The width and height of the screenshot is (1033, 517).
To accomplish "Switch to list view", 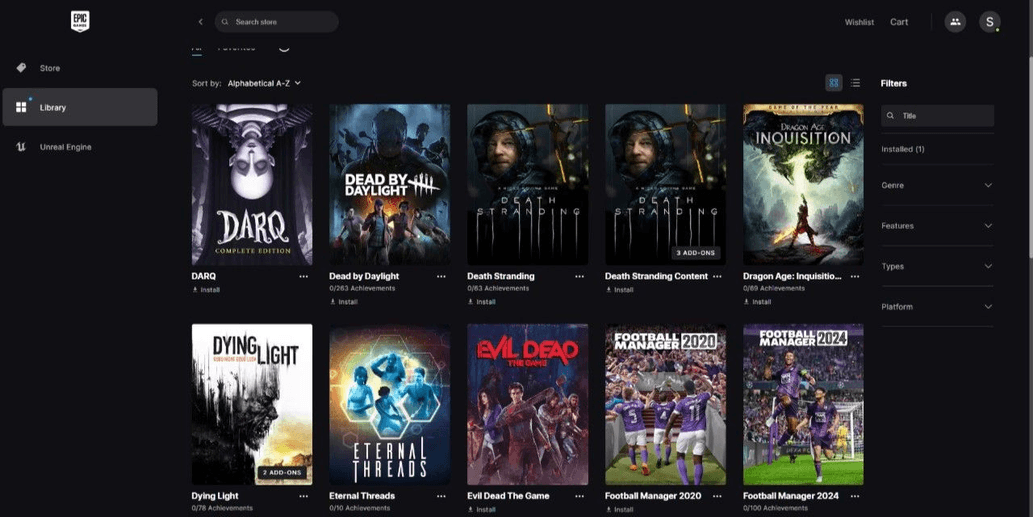I will (855, 83).
